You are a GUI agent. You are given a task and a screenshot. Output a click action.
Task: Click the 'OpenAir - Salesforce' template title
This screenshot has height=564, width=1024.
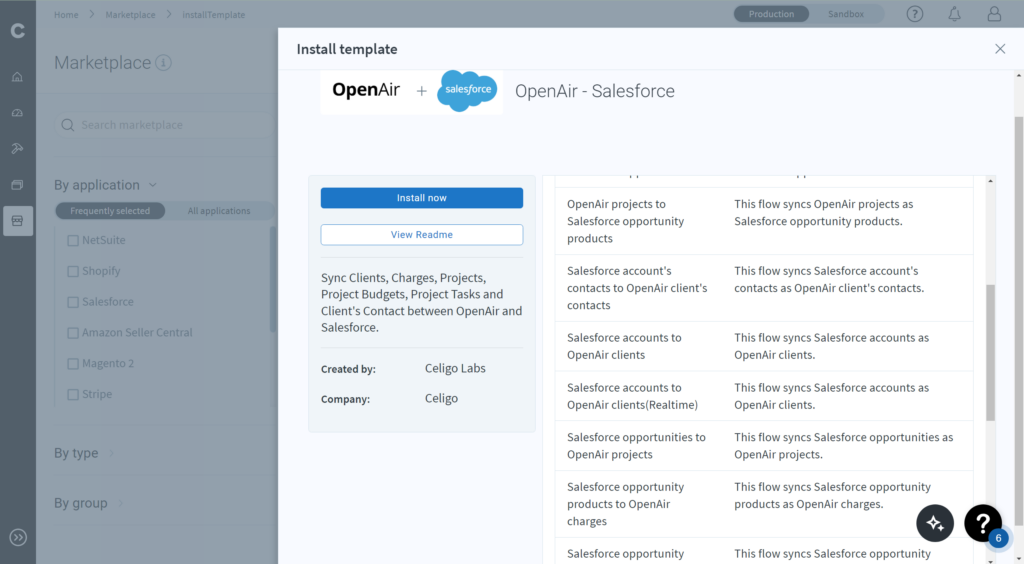595,91
